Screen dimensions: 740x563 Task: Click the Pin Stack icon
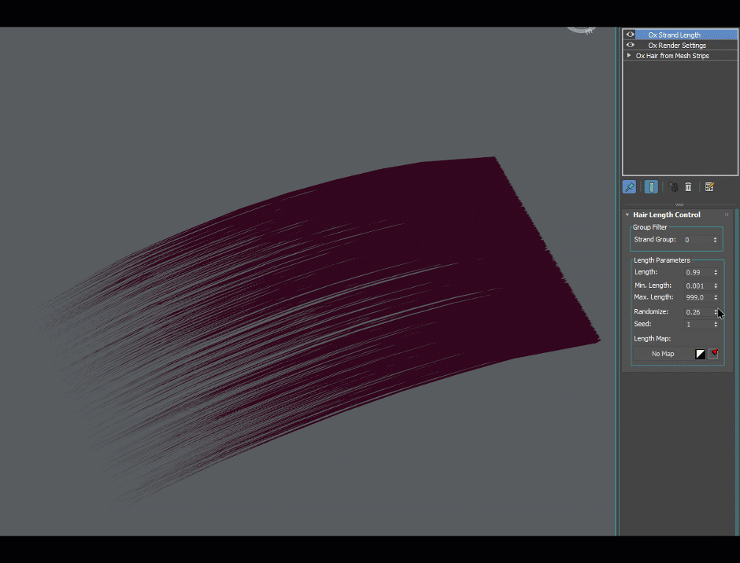pyautogui.click(x=630, y=187)
